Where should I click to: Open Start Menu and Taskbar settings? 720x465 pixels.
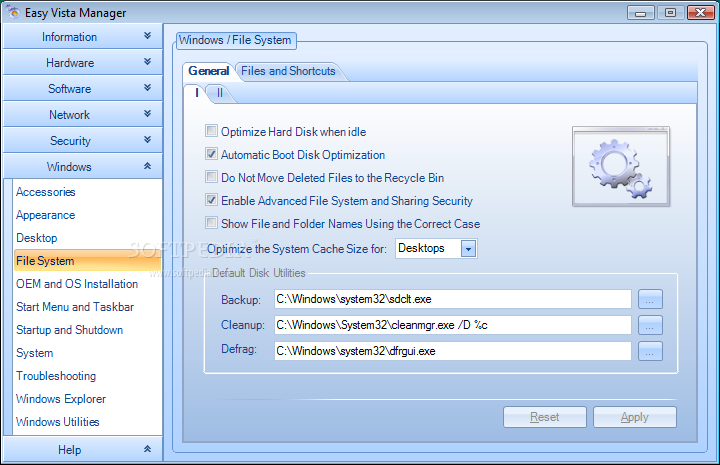tap(75, 307)
